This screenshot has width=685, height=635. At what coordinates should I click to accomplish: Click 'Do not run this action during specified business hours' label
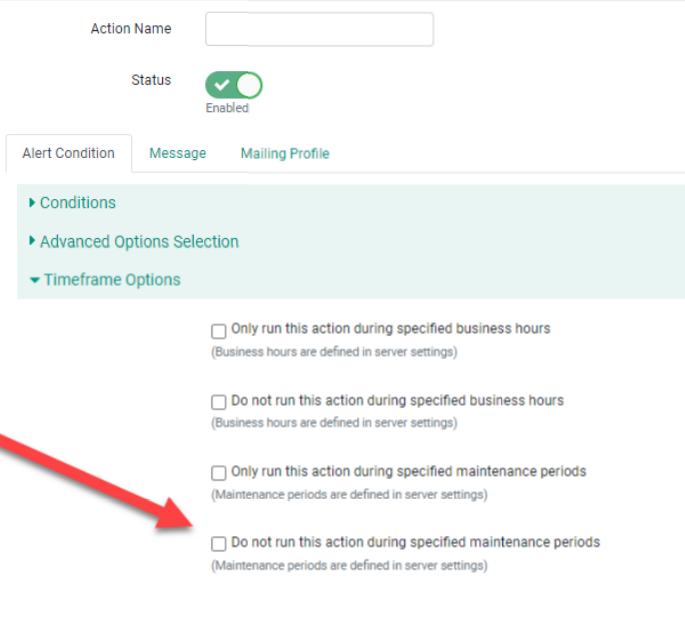coord(397,401)
